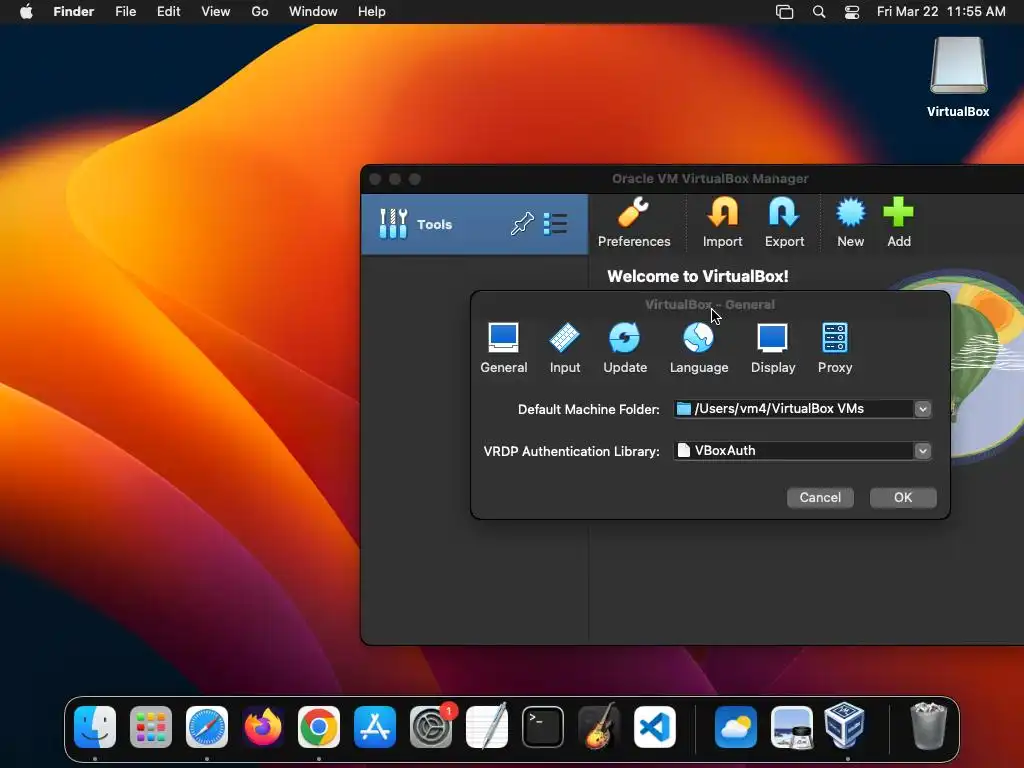1024x768 pixels.
Task: Open the Trash from the Dock
Action: pos(928,726)
